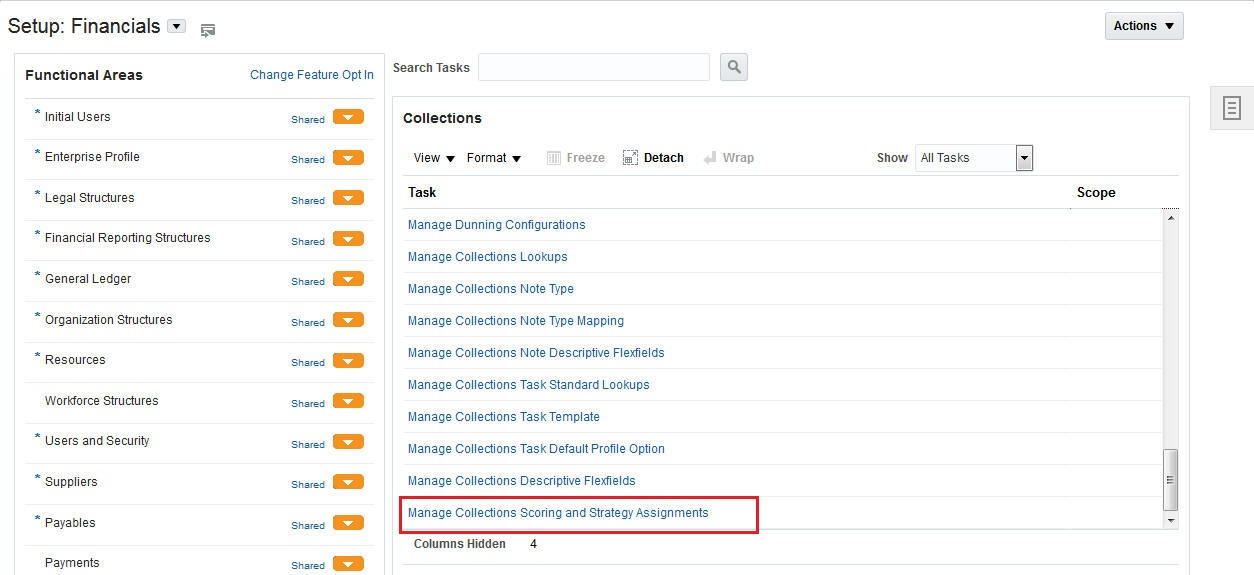Click inside the Search Tasks field
The height and width of the screenshot is (575, 1254).
[x=594, y=67]
